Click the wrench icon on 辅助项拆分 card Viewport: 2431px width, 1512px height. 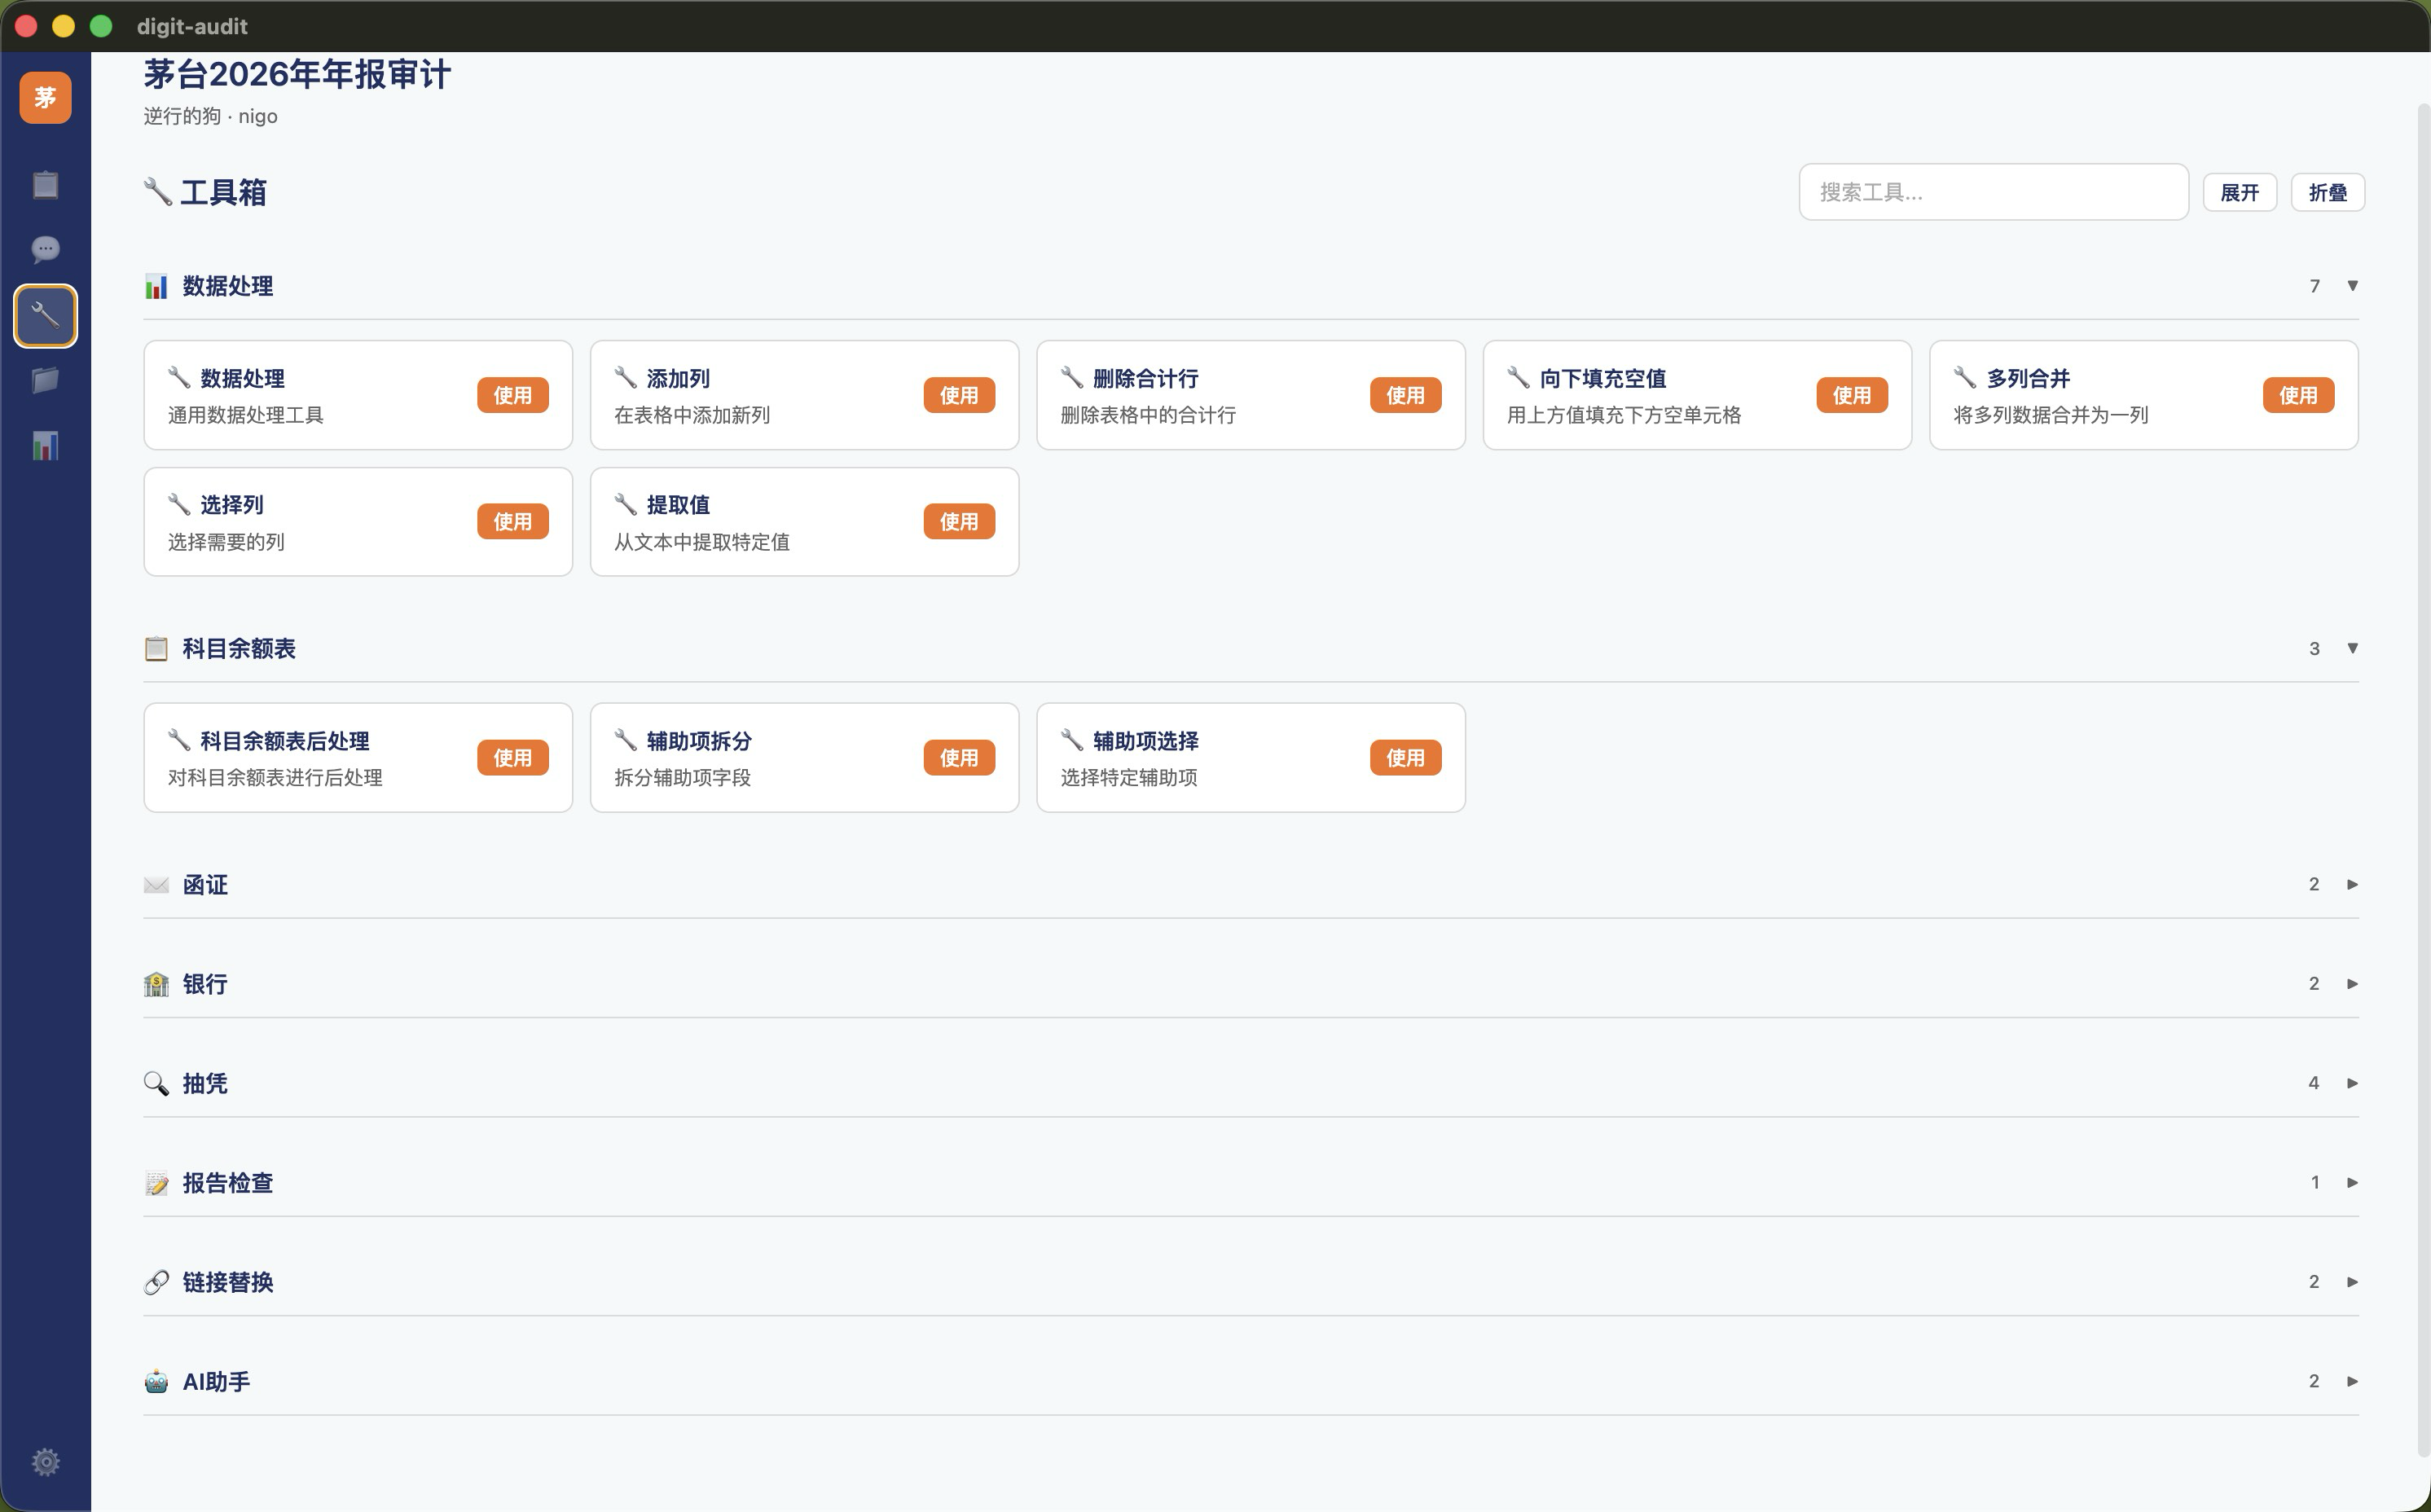(626, 739)
